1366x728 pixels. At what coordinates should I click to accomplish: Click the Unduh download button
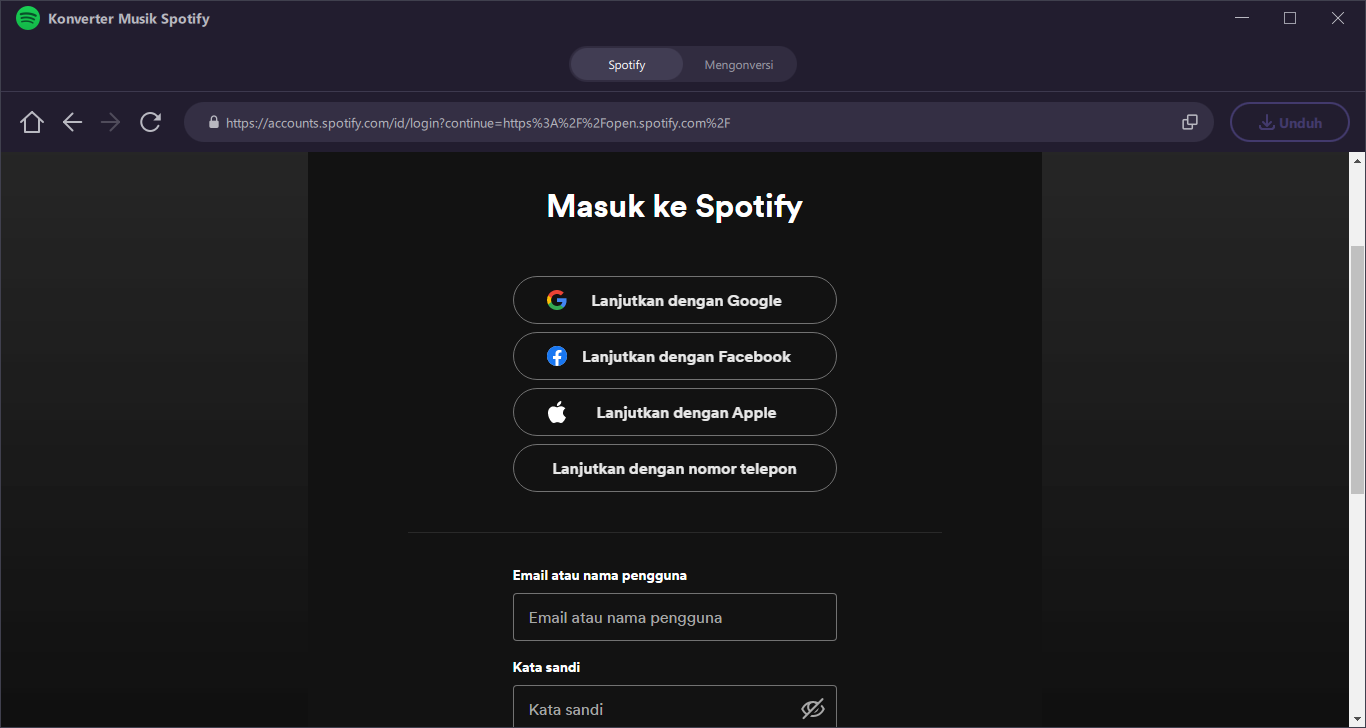click(1290, 123)
